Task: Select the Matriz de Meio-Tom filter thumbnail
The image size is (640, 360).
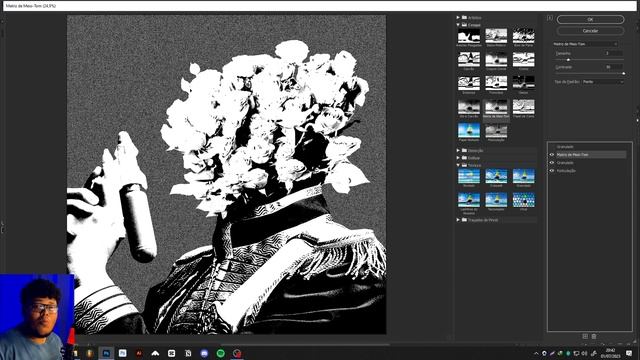Action: pyautogui.click(x=496, y=107)
